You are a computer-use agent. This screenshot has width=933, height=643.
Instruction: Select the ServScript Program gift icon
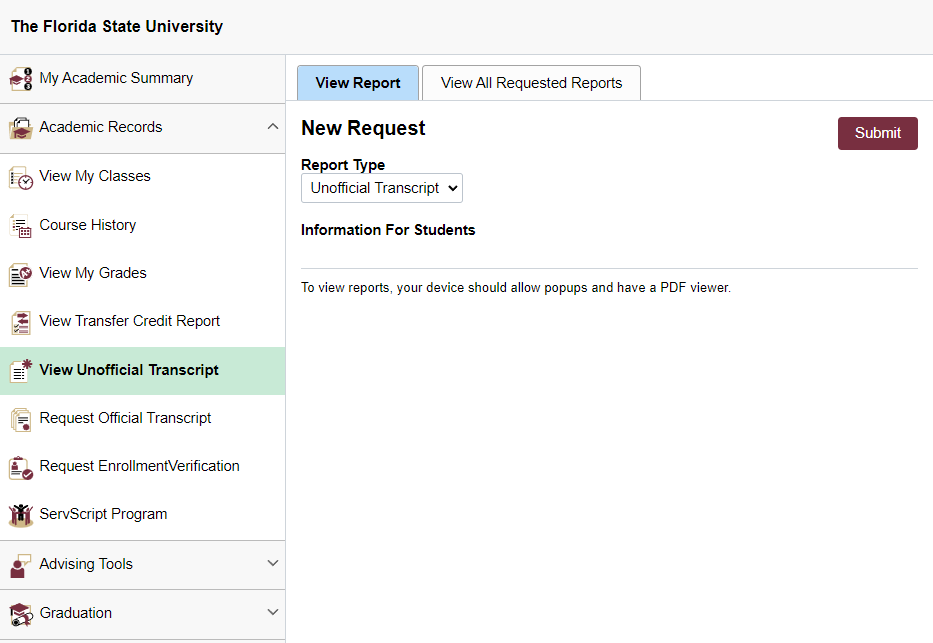tap(20, 514)
